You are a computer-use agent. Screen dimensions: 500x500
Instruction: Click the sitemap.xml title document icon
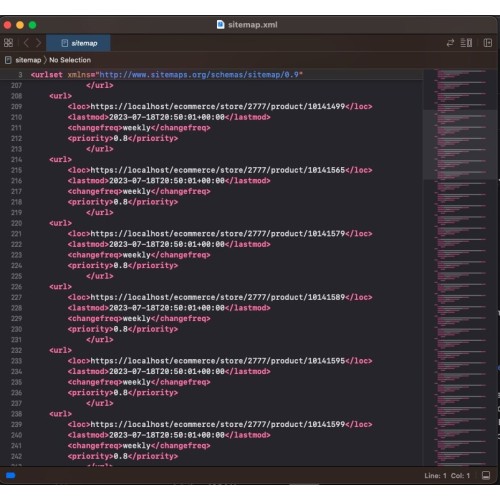220,25
